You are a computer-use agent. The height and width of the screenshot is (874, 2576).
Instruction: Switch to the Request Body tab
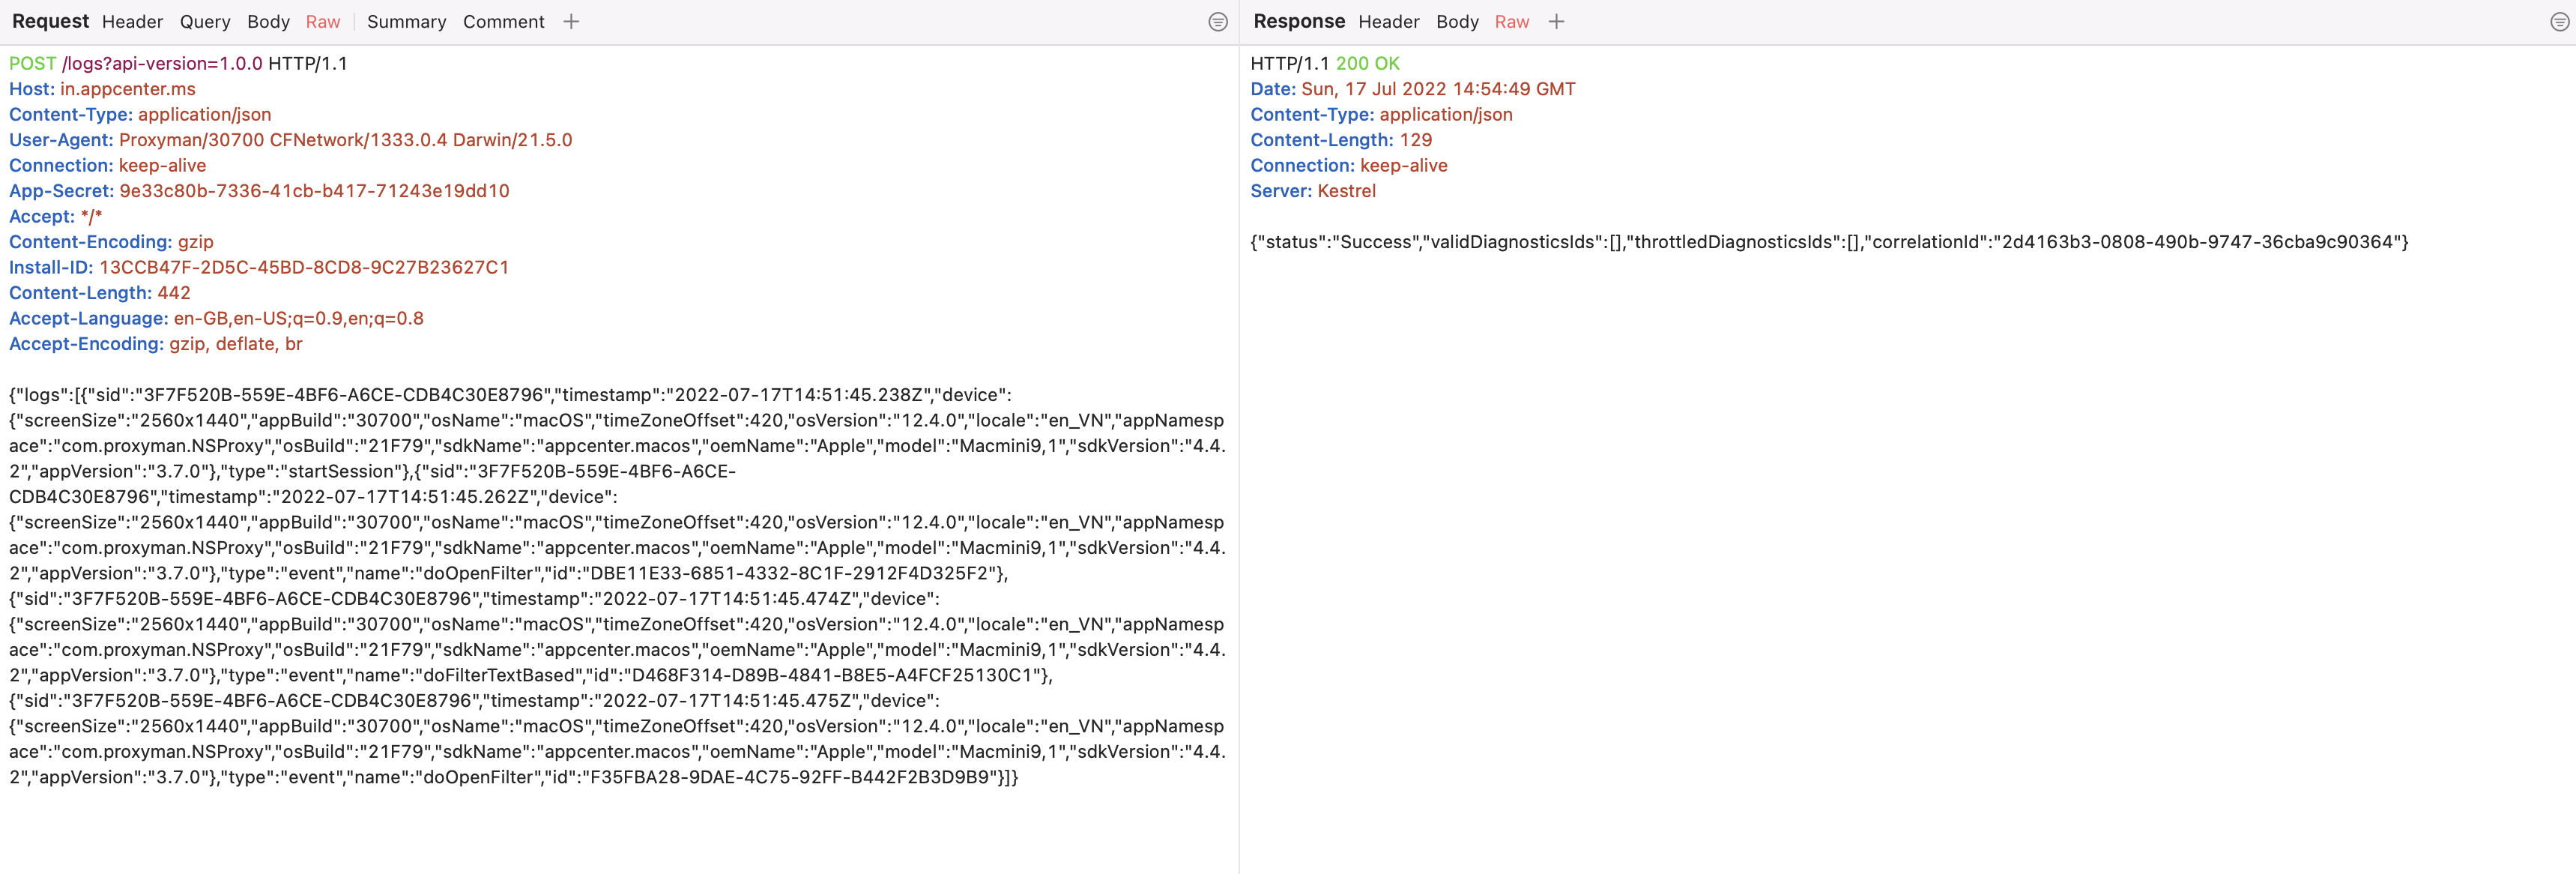[267, 21]
